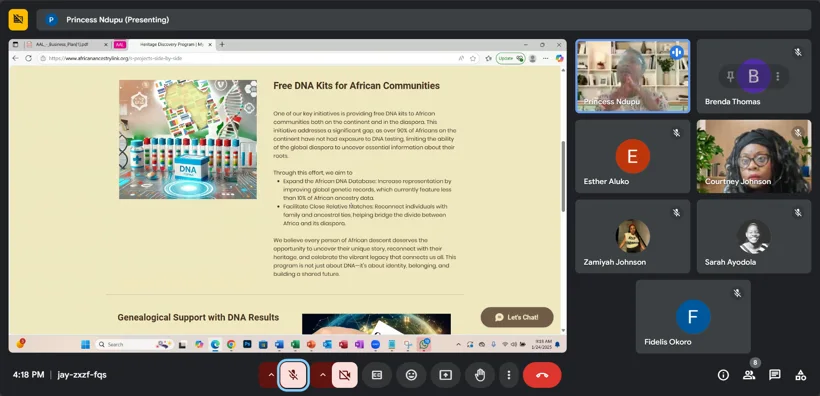This screenshot has height=396, width=820.
Task: Open the browser favorites list icon
Action: (488, 59)
